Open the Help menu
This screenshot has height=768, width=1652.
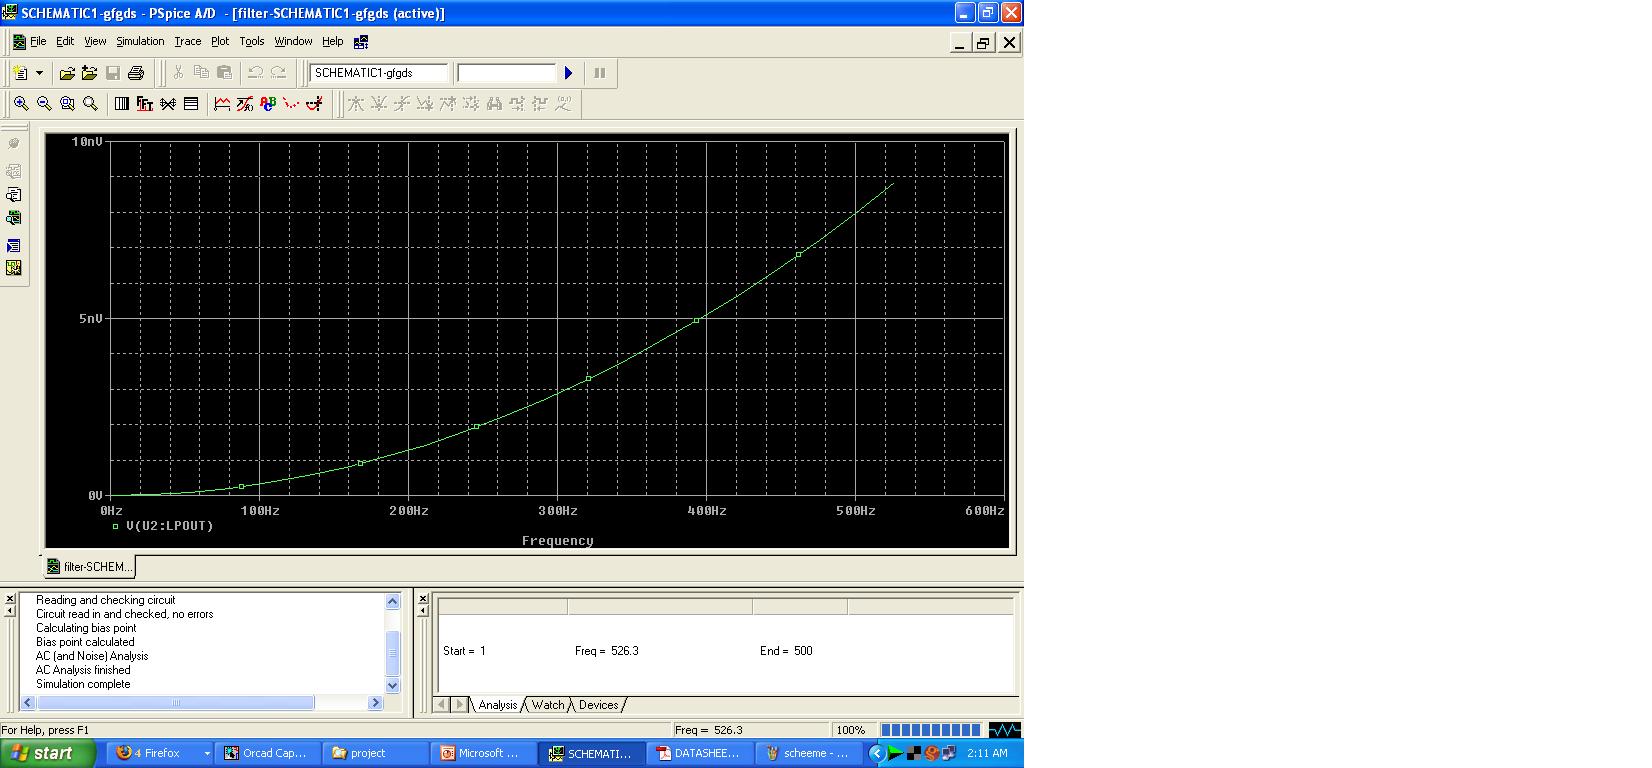coord(332,42)
